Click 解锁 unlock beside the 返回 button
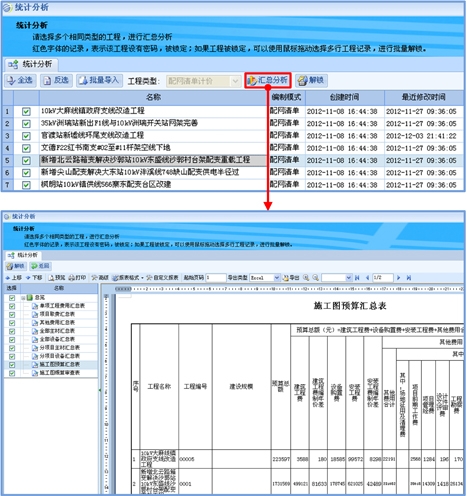Viewport: 467px width, 496px height. (16, 266)
